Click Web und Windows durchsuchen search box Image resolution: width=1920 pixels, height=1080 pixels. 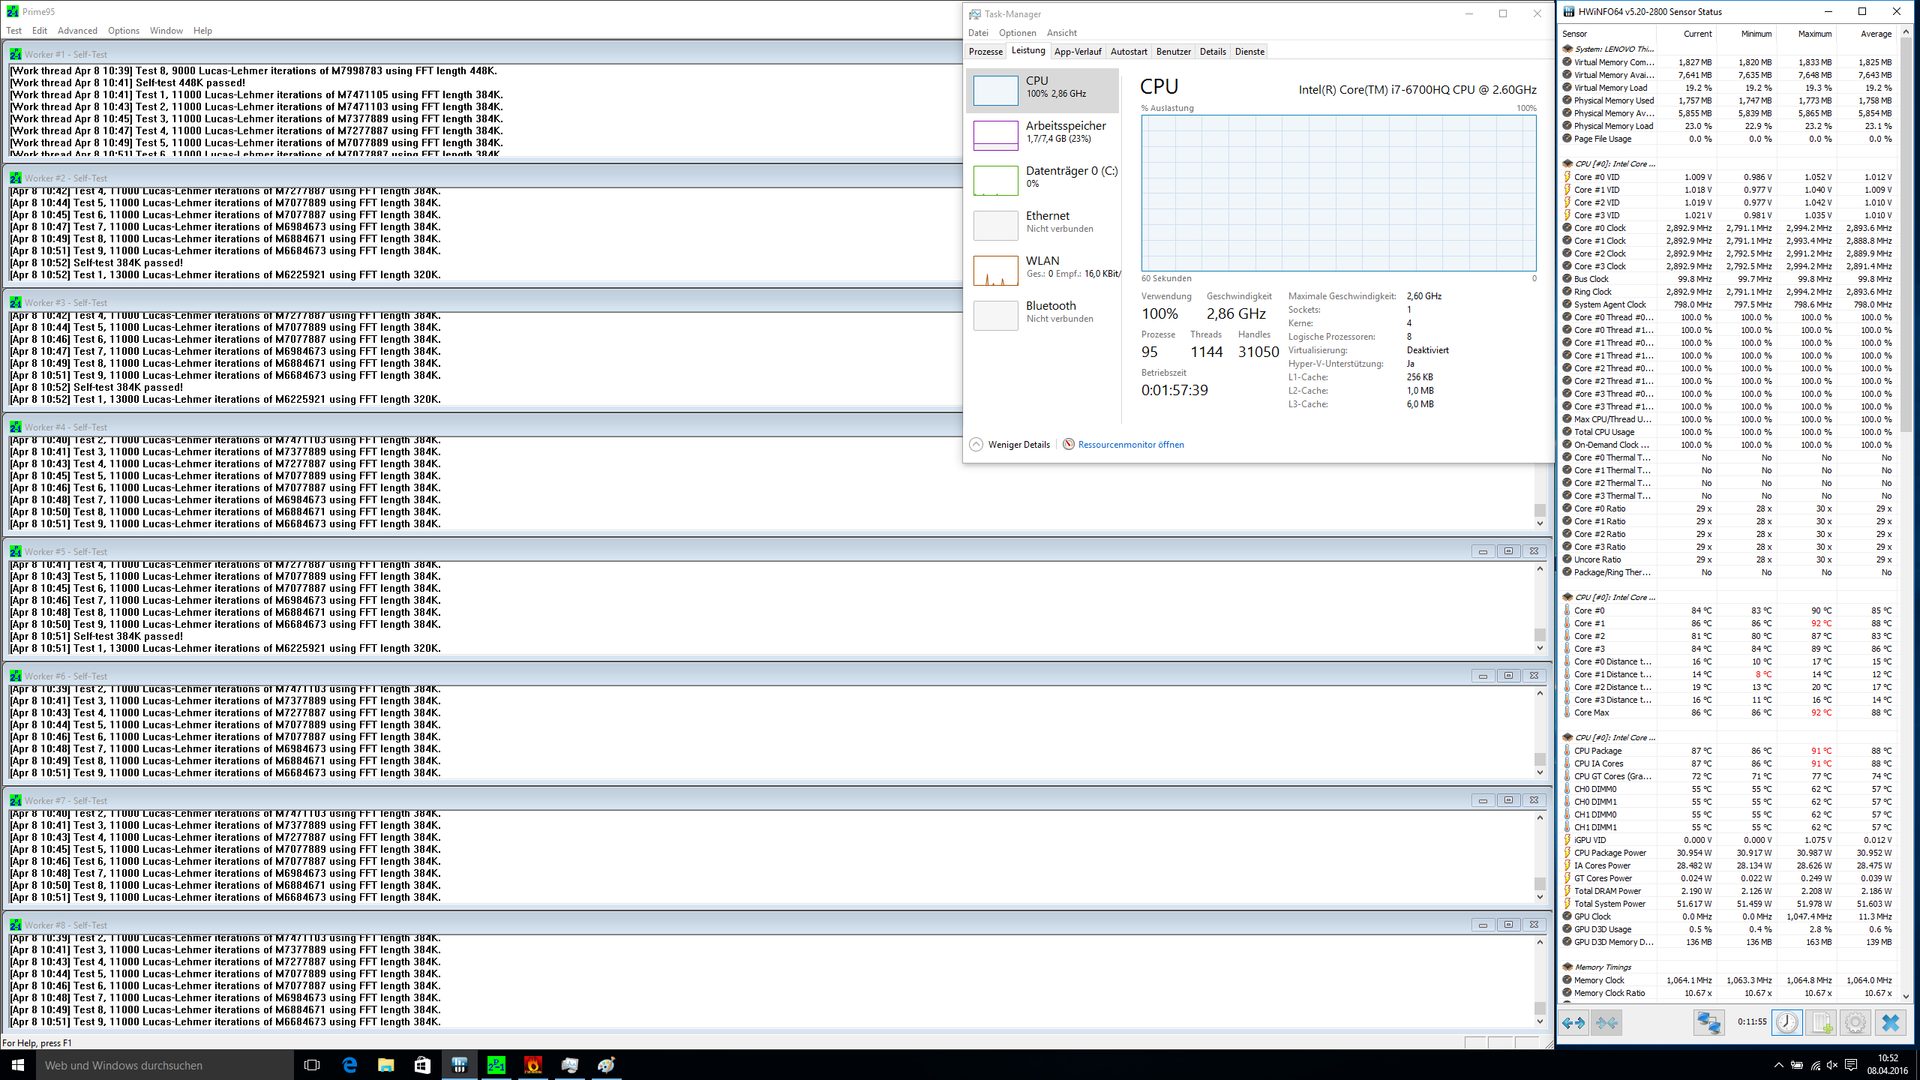164,1065
